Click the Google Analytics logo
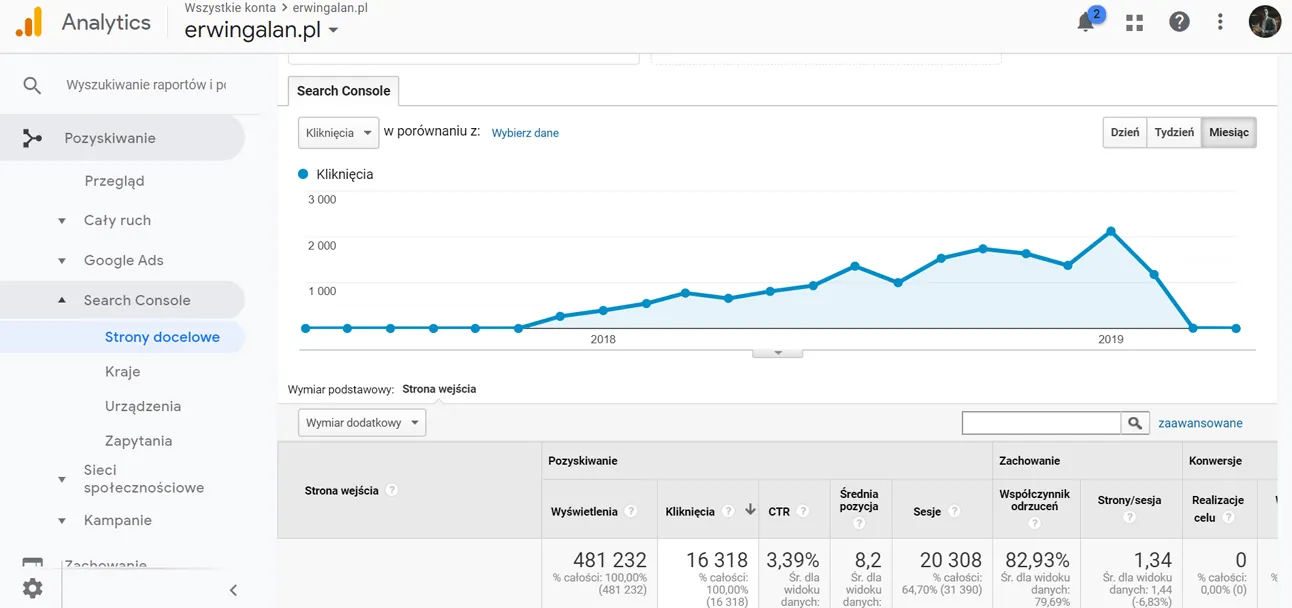 [29, 22]
